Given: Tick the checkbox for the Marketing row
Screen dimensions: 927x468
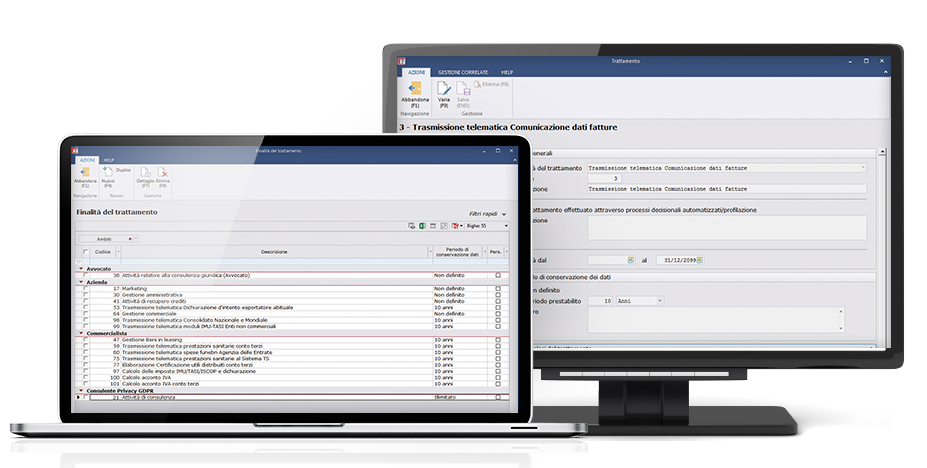Looking at the screenshot, I should click(86, 288).
